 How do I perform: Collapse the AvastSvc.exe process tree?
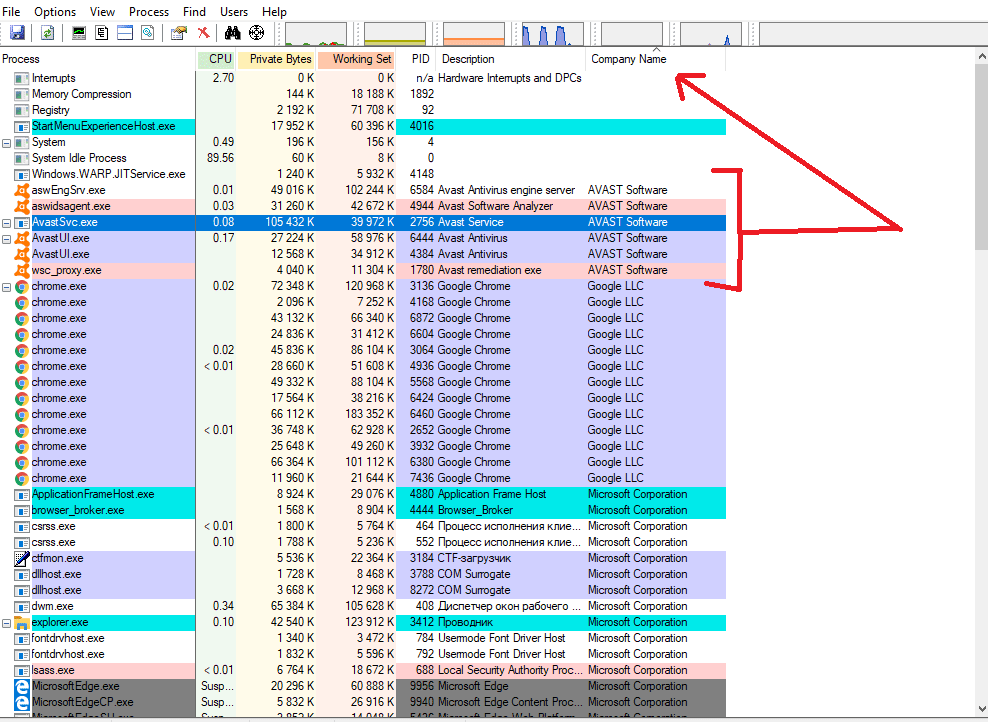click(x=7, y=222)
